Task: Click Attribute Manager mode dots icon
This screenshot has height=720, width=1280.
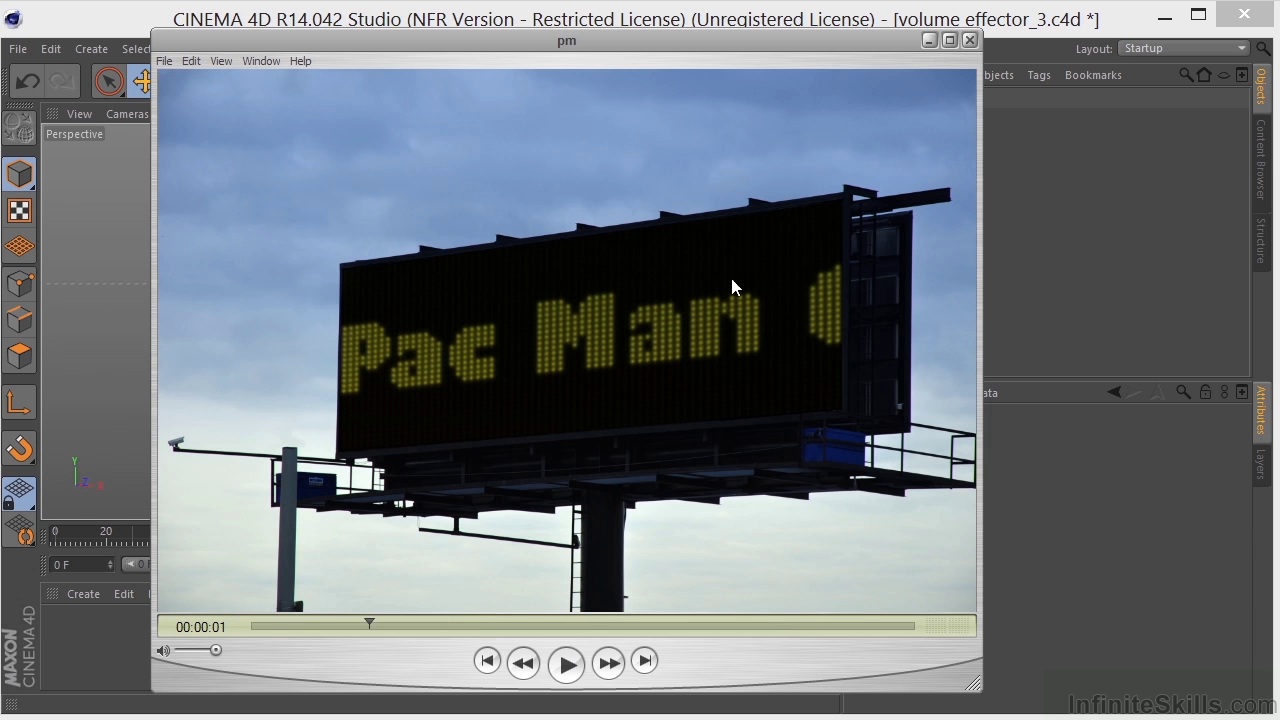Action: tap(1224, 392)
